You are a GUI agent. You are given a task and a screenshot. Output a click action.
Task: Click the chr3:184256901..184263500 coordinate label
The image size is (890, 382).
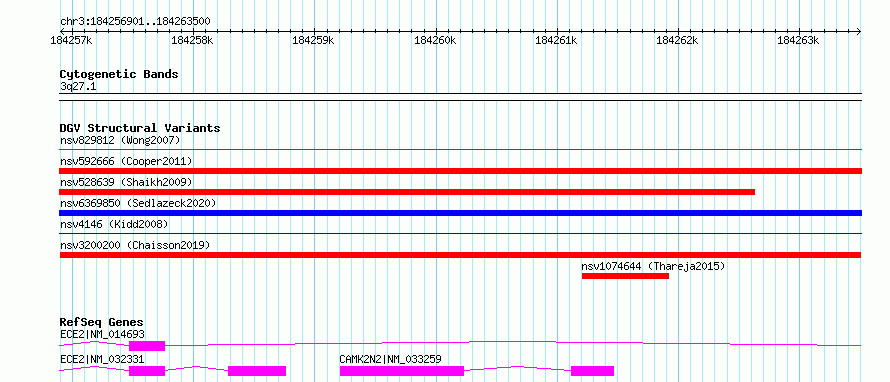(x=135, y=22)
